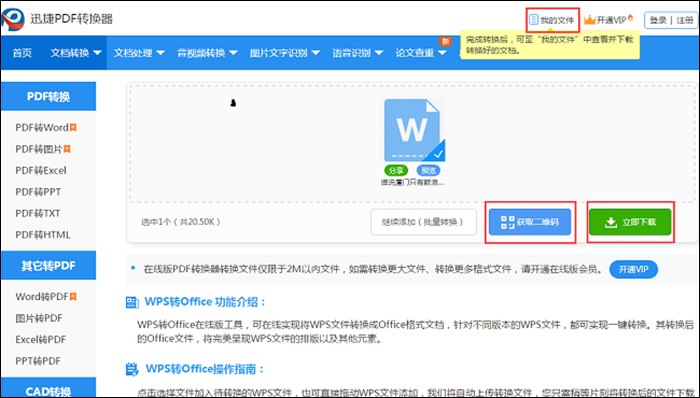The width and height of the screenshot is (700, 398).
Task: Click the hot badge beside PDF转Word
Action: 73,128
